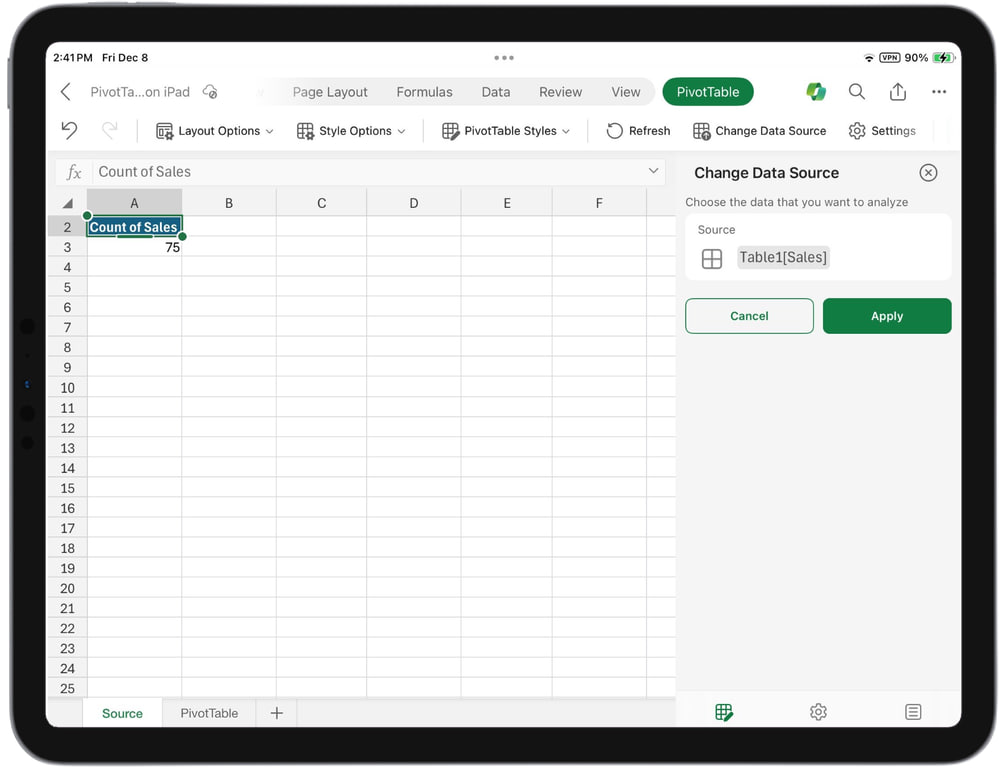
Task: Open the Source sheet tab
Action: click(122, 713)
